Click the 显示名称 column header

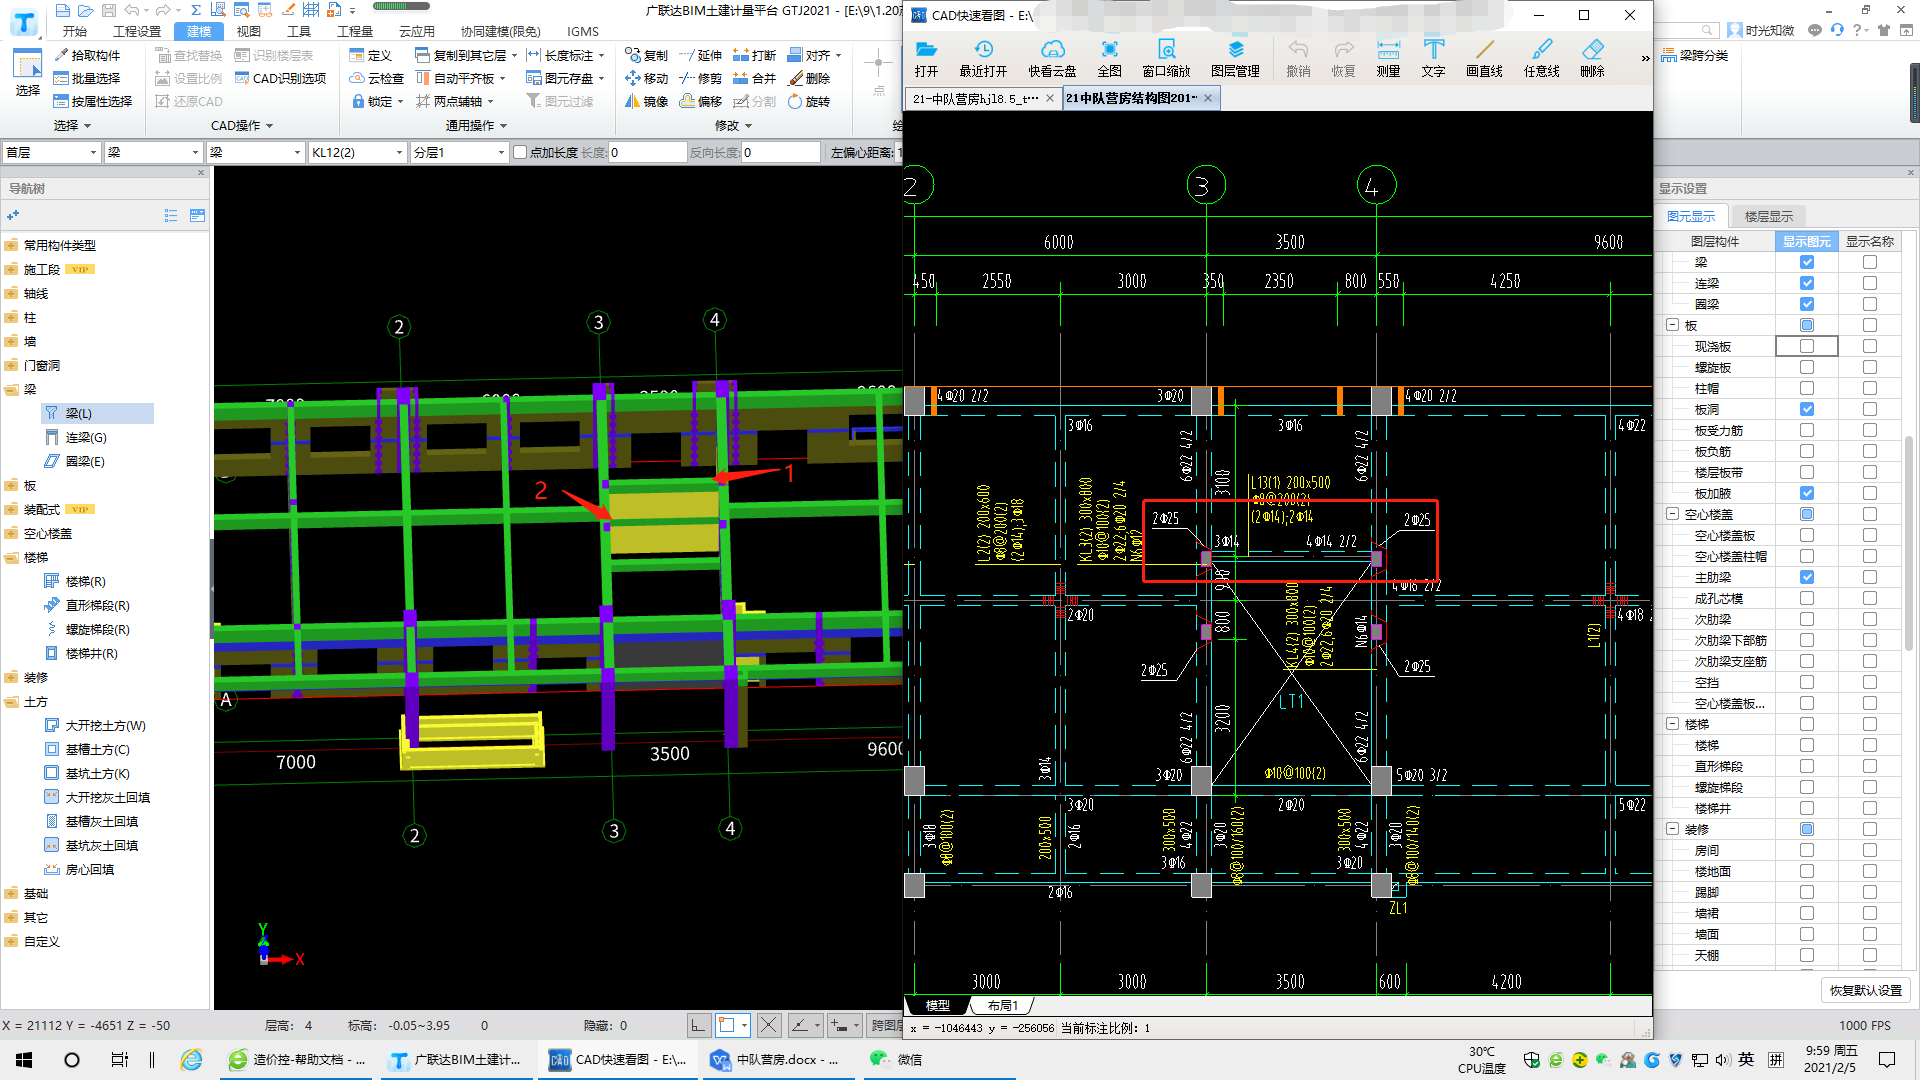[1869, 241]
